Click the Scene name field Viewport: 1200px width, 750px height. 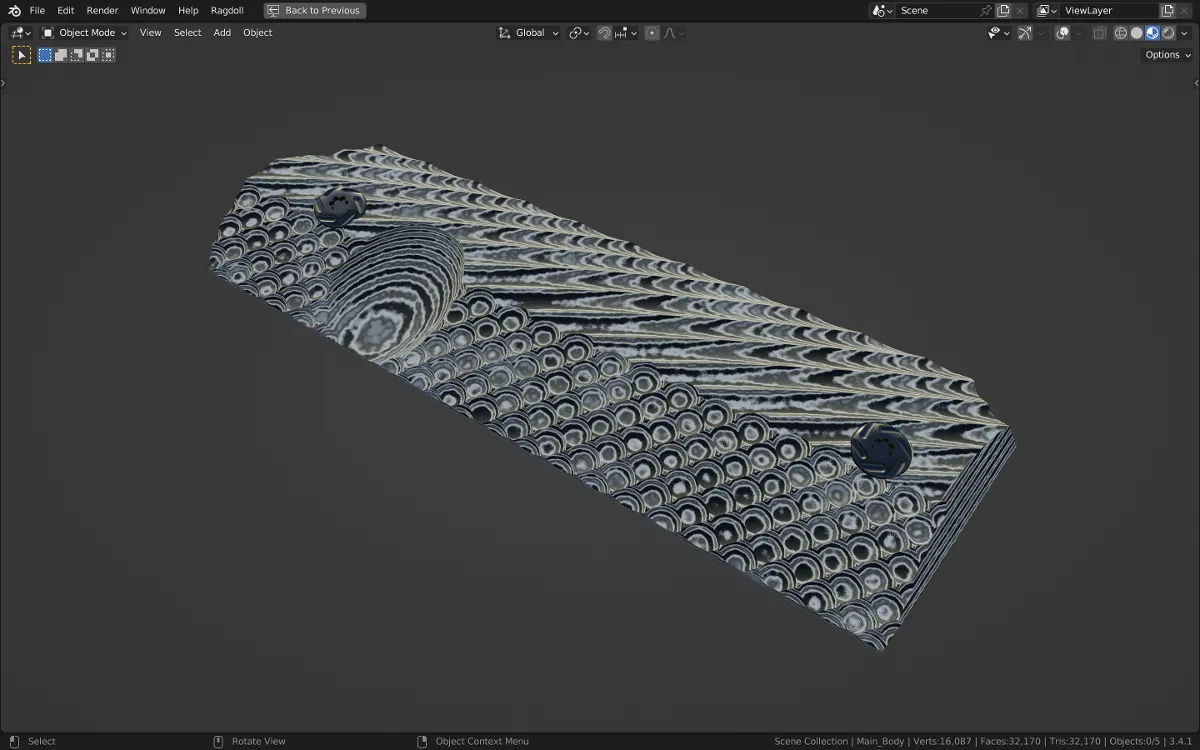(935, 10)
